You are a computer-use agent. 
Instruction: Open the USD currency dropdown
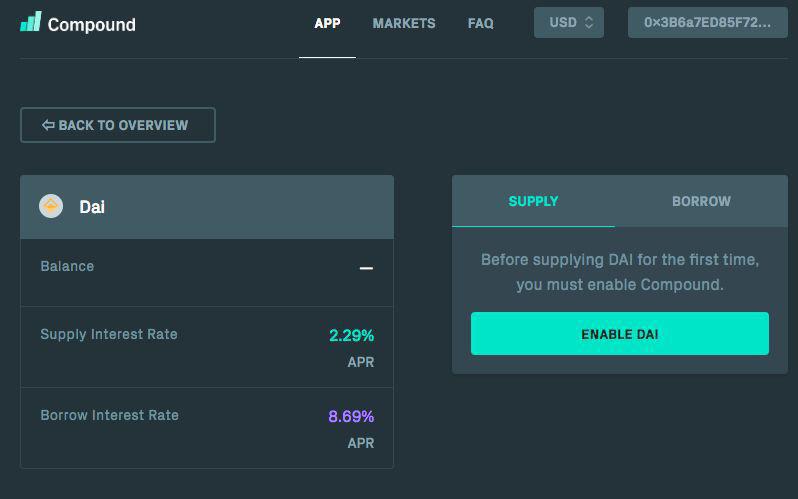(x=569, y=22)
